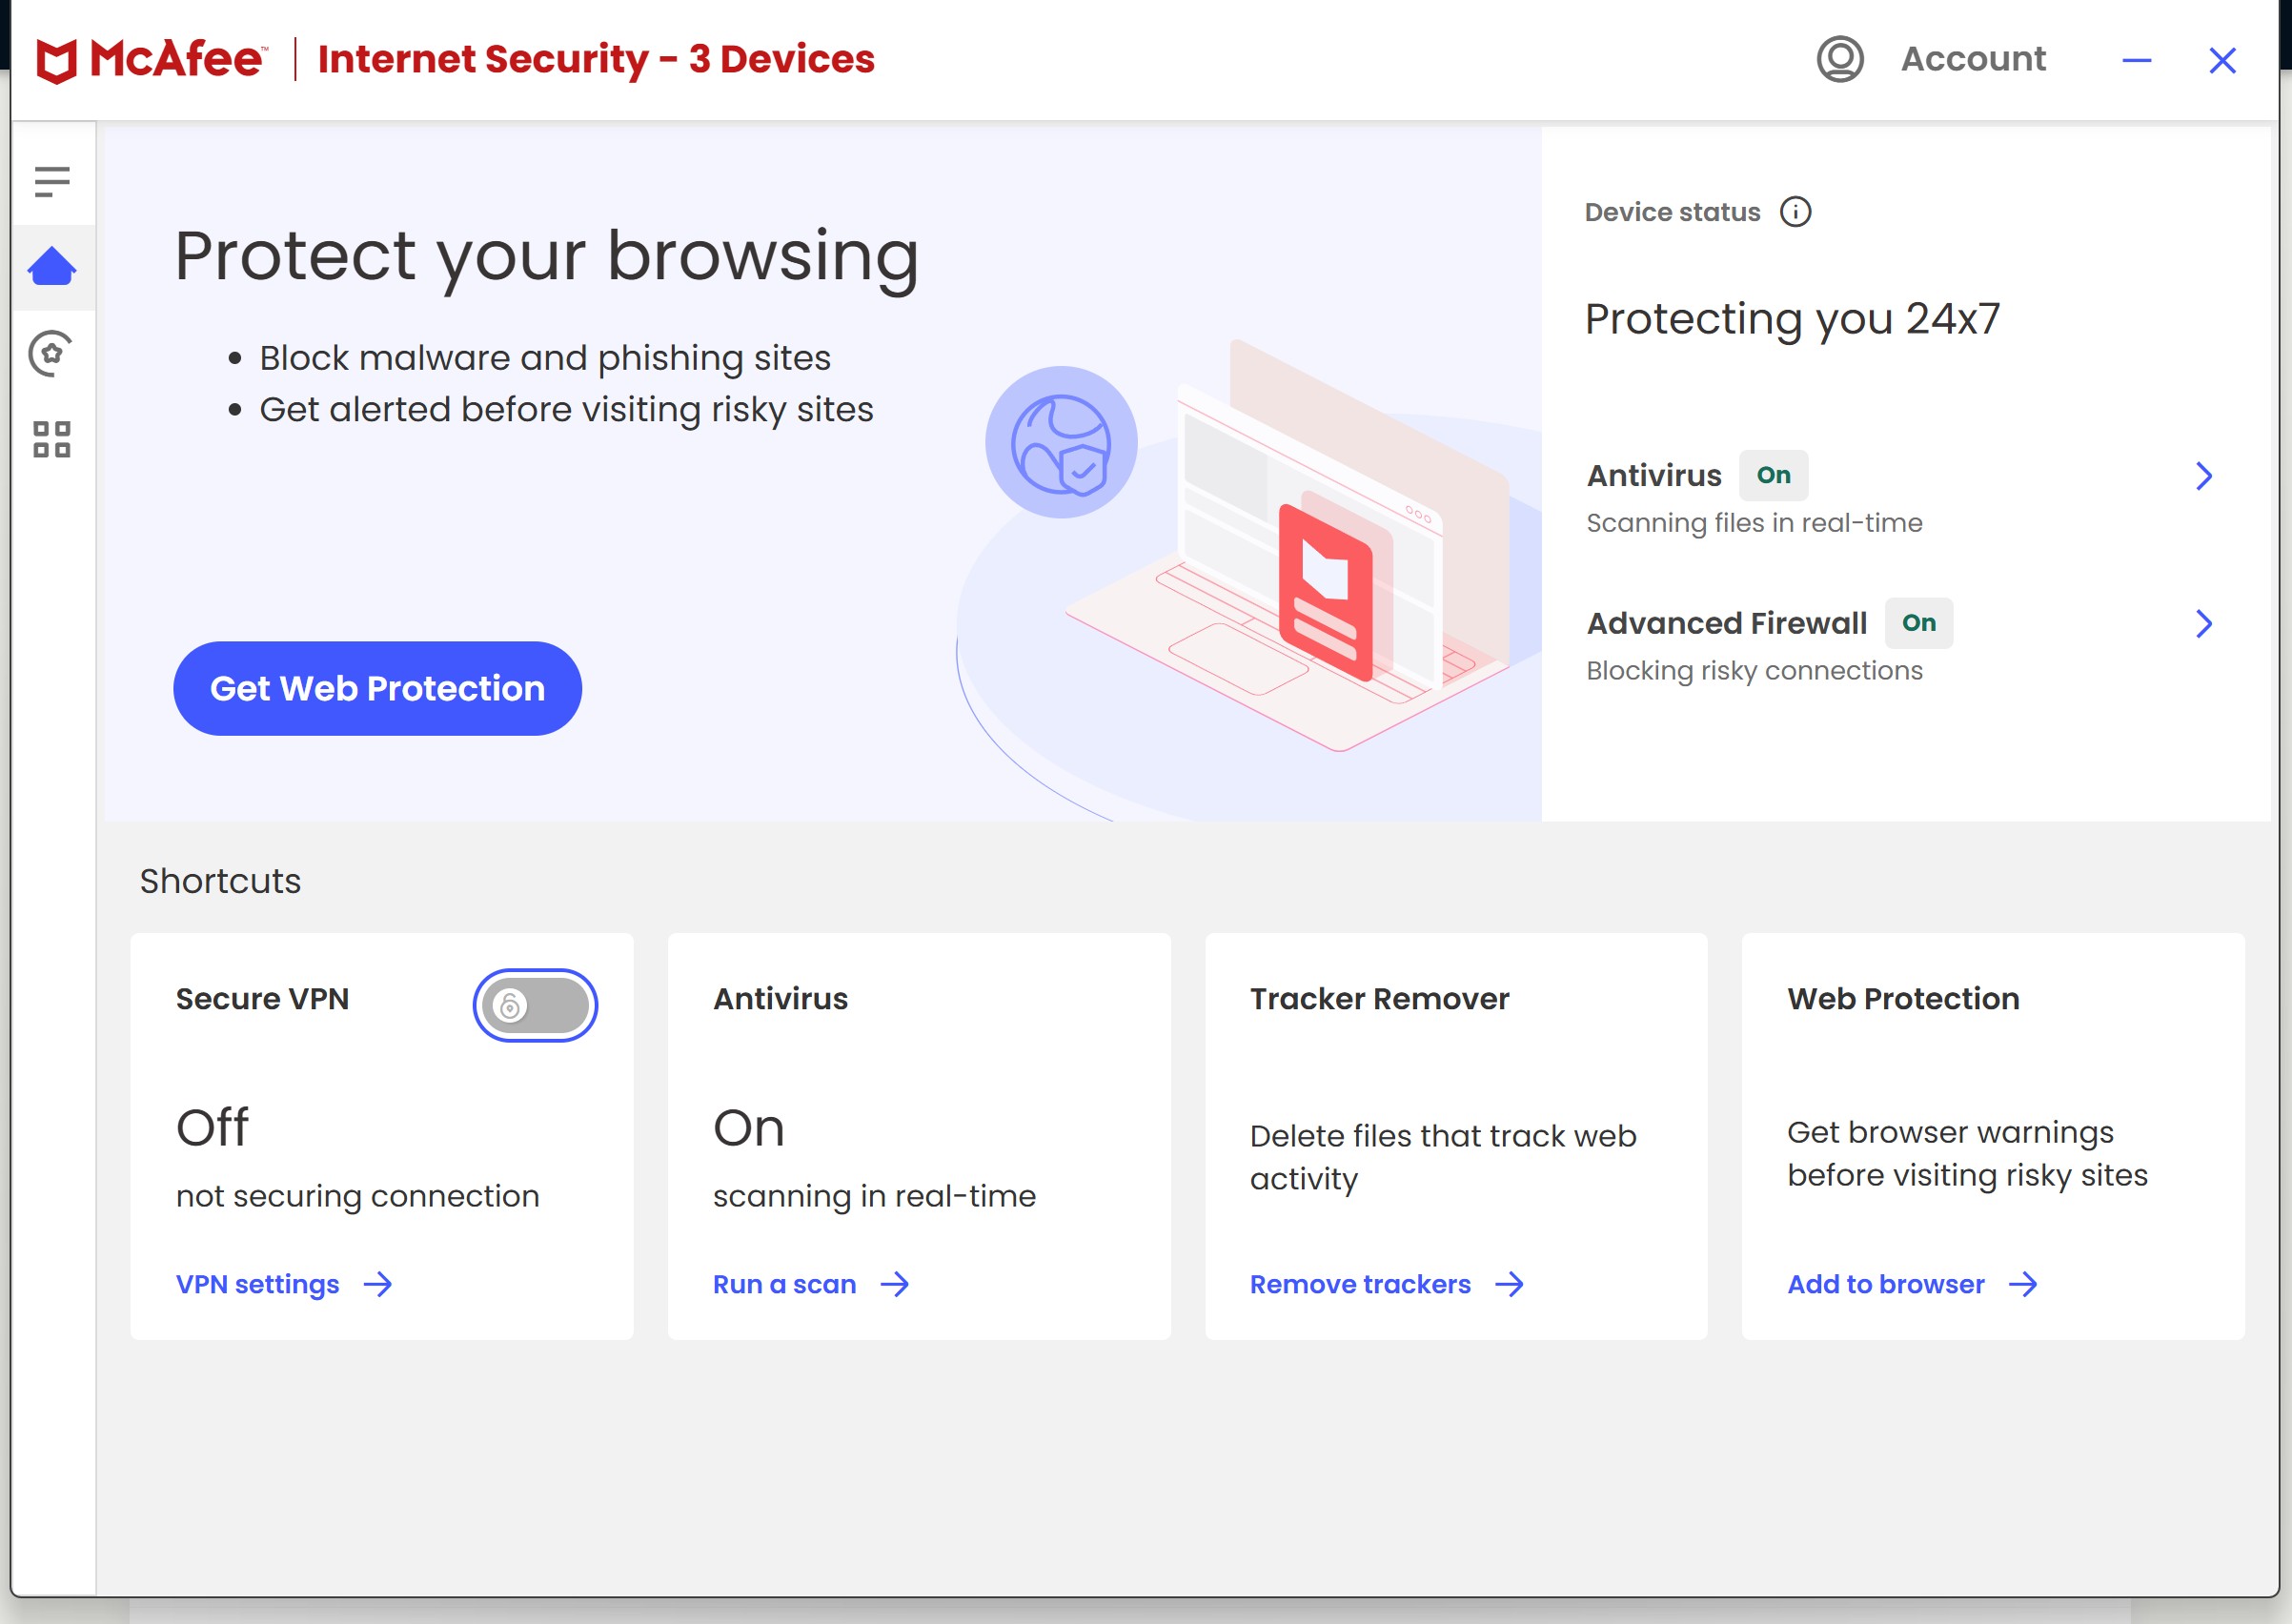The height and width of the screenshot is (1624, 2292).
Task: Click the Get Web Protection button
Action: tap(378, 689)
